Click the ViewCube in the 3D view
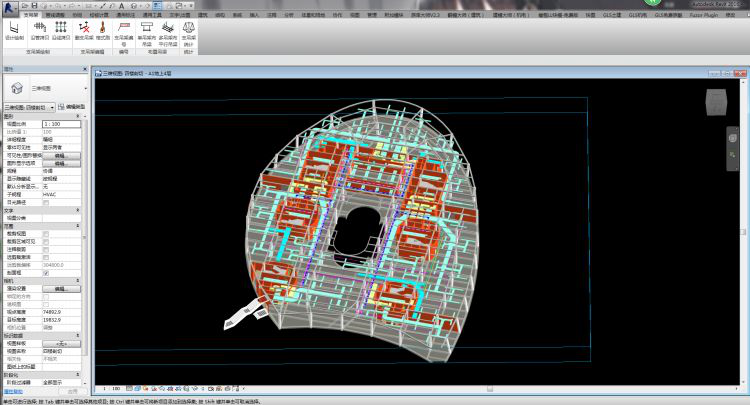The width and height of the screenshot is (750, 405). [x=716, y=103]
